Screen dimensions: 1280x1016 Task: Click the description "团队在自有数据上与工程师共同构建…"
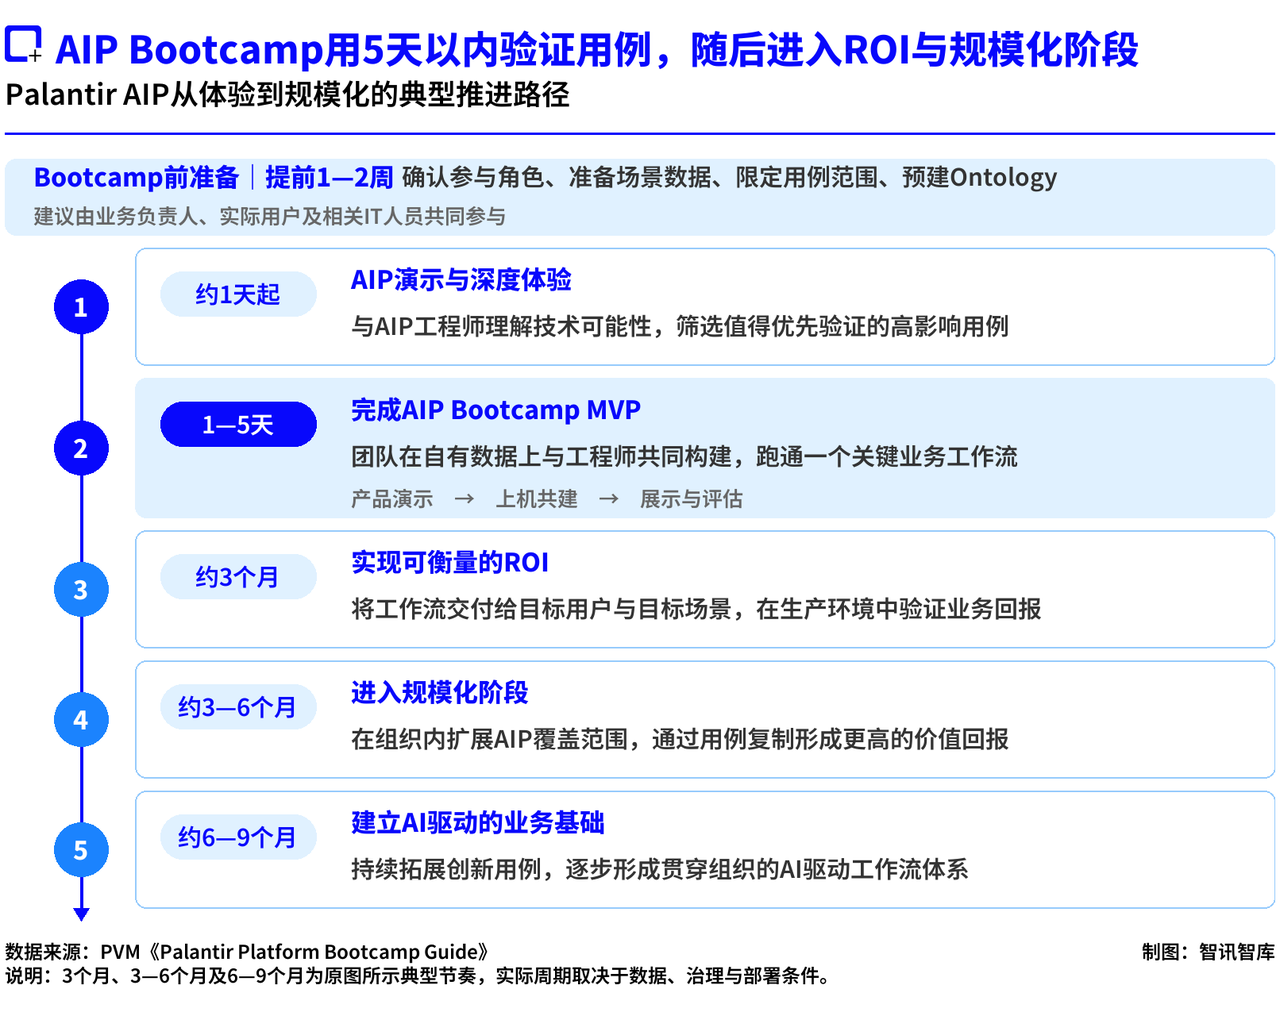pyautogui.click(x=684, y=456)
